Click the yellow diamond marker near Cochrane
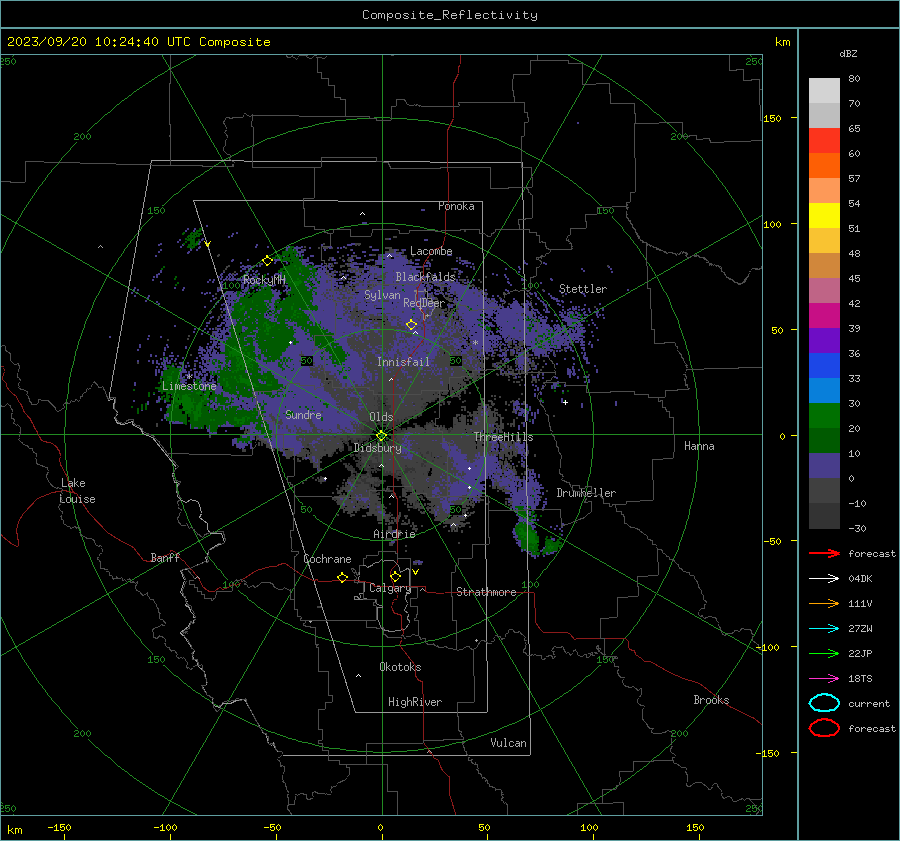The image size is (900, 841). [x=343, y=577]
